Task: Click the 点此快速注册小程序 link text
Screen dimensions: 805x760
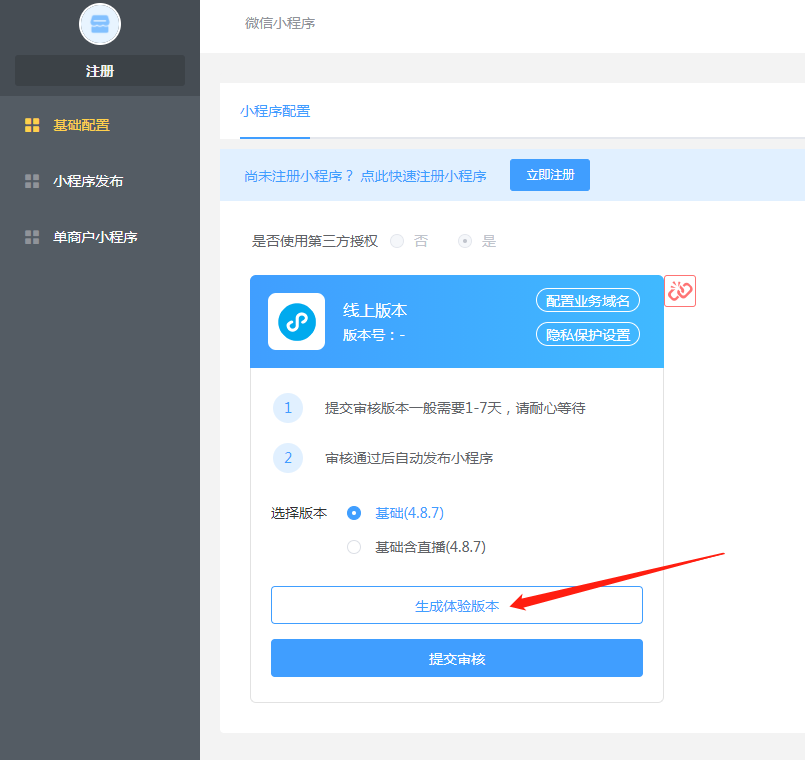Action: click(x=424, y=176)
